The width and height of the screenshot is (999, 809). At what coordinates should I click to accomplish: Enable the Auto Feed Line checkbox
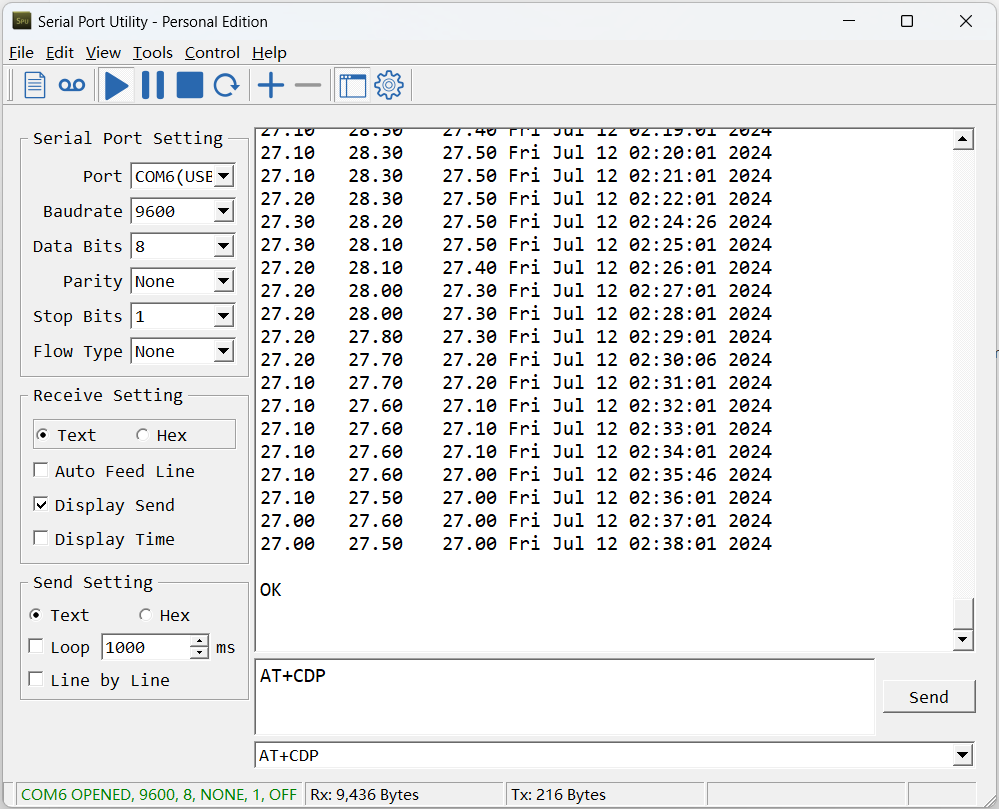(41, 471)
